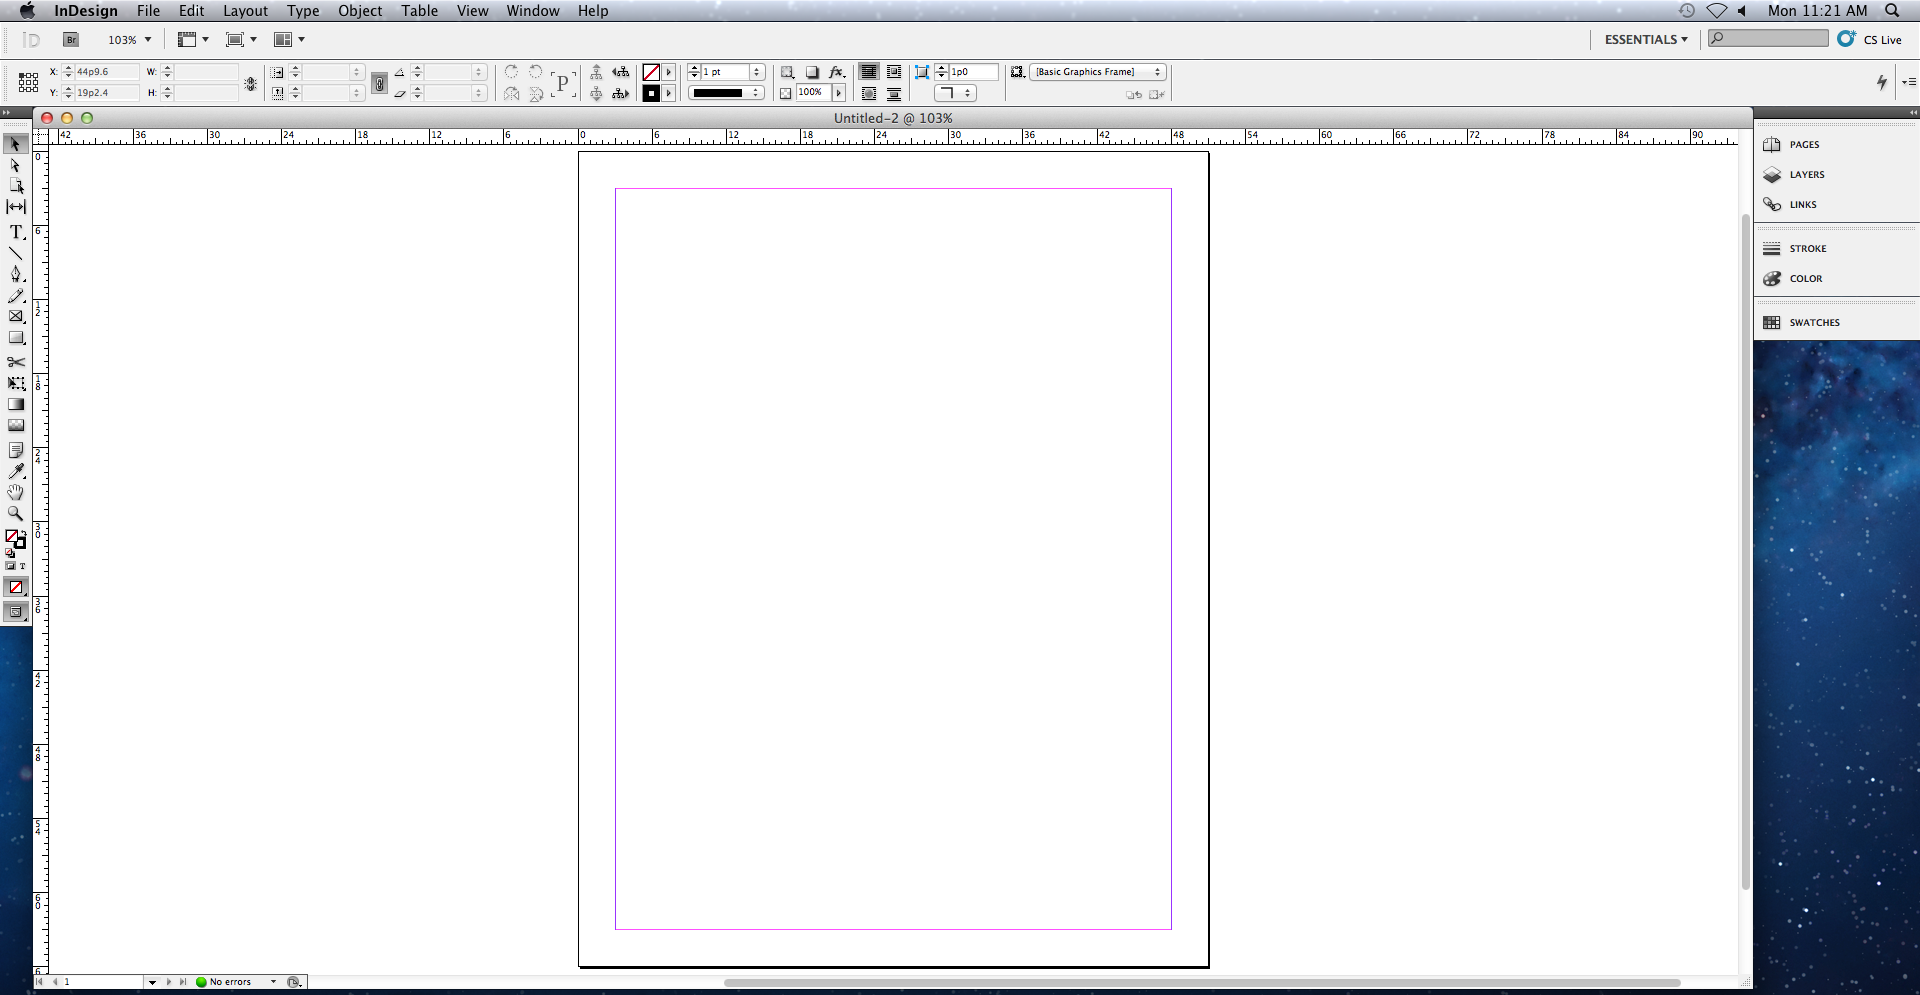This screenshot has width=1920, height=995.
Task: Open the 103% zoom level dropdown
Action: pyautogui.click(x=148, y=40)
